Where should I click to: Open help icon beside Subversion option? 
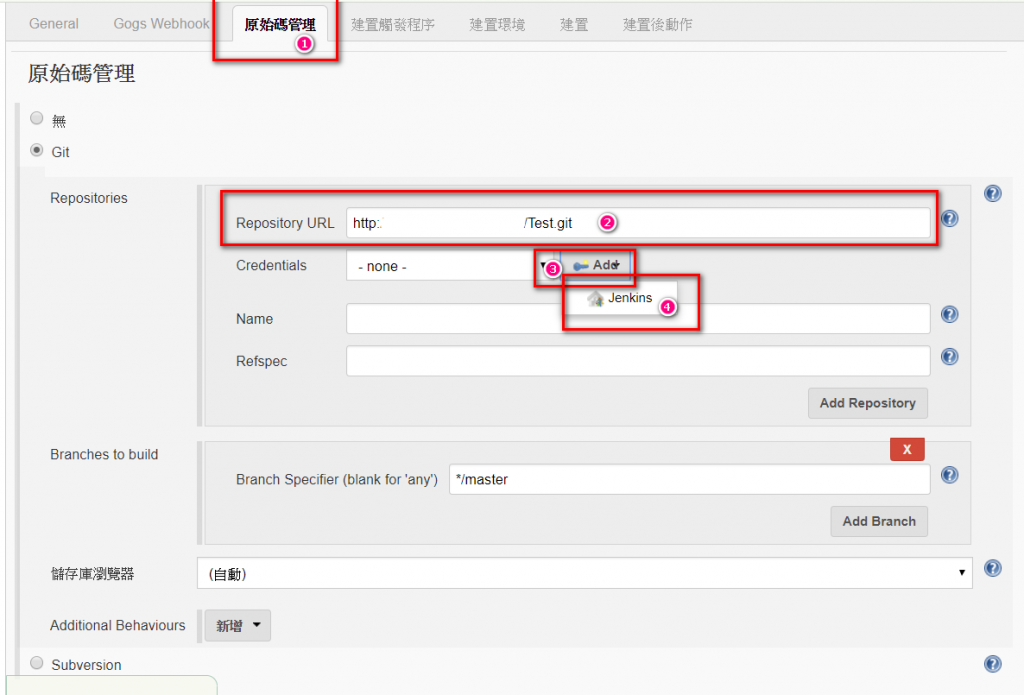point(992,664)
